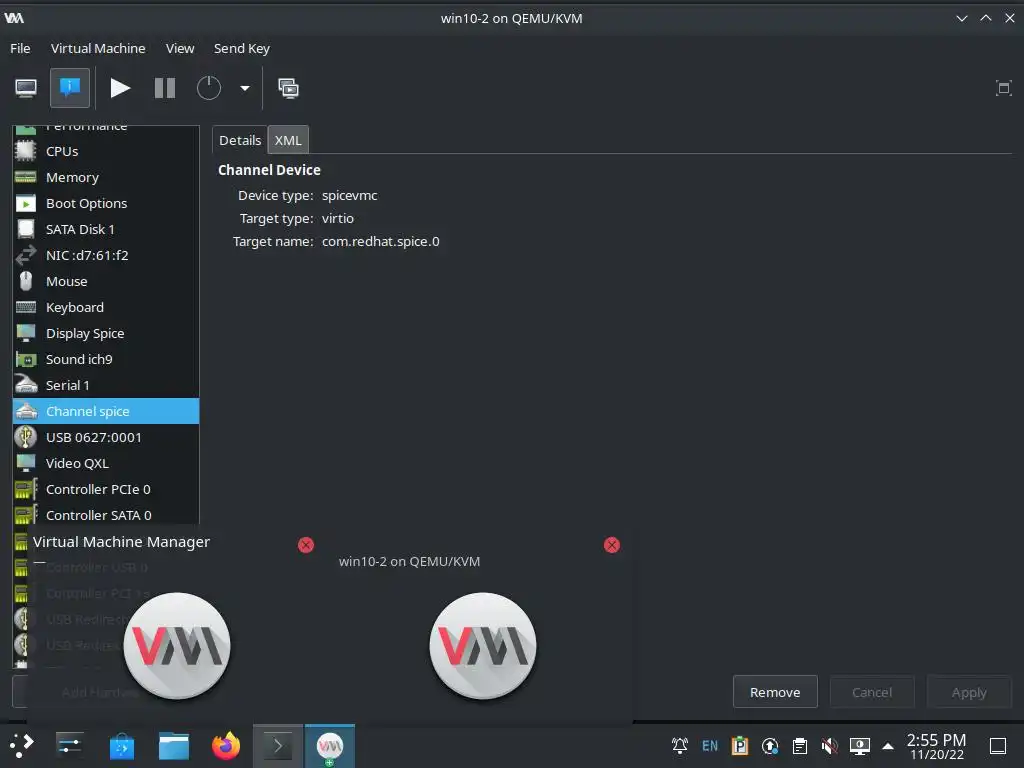Select NIC :d7:61:f2 entry
This screenshot has width=1024, height=768.
click(106, 255)
